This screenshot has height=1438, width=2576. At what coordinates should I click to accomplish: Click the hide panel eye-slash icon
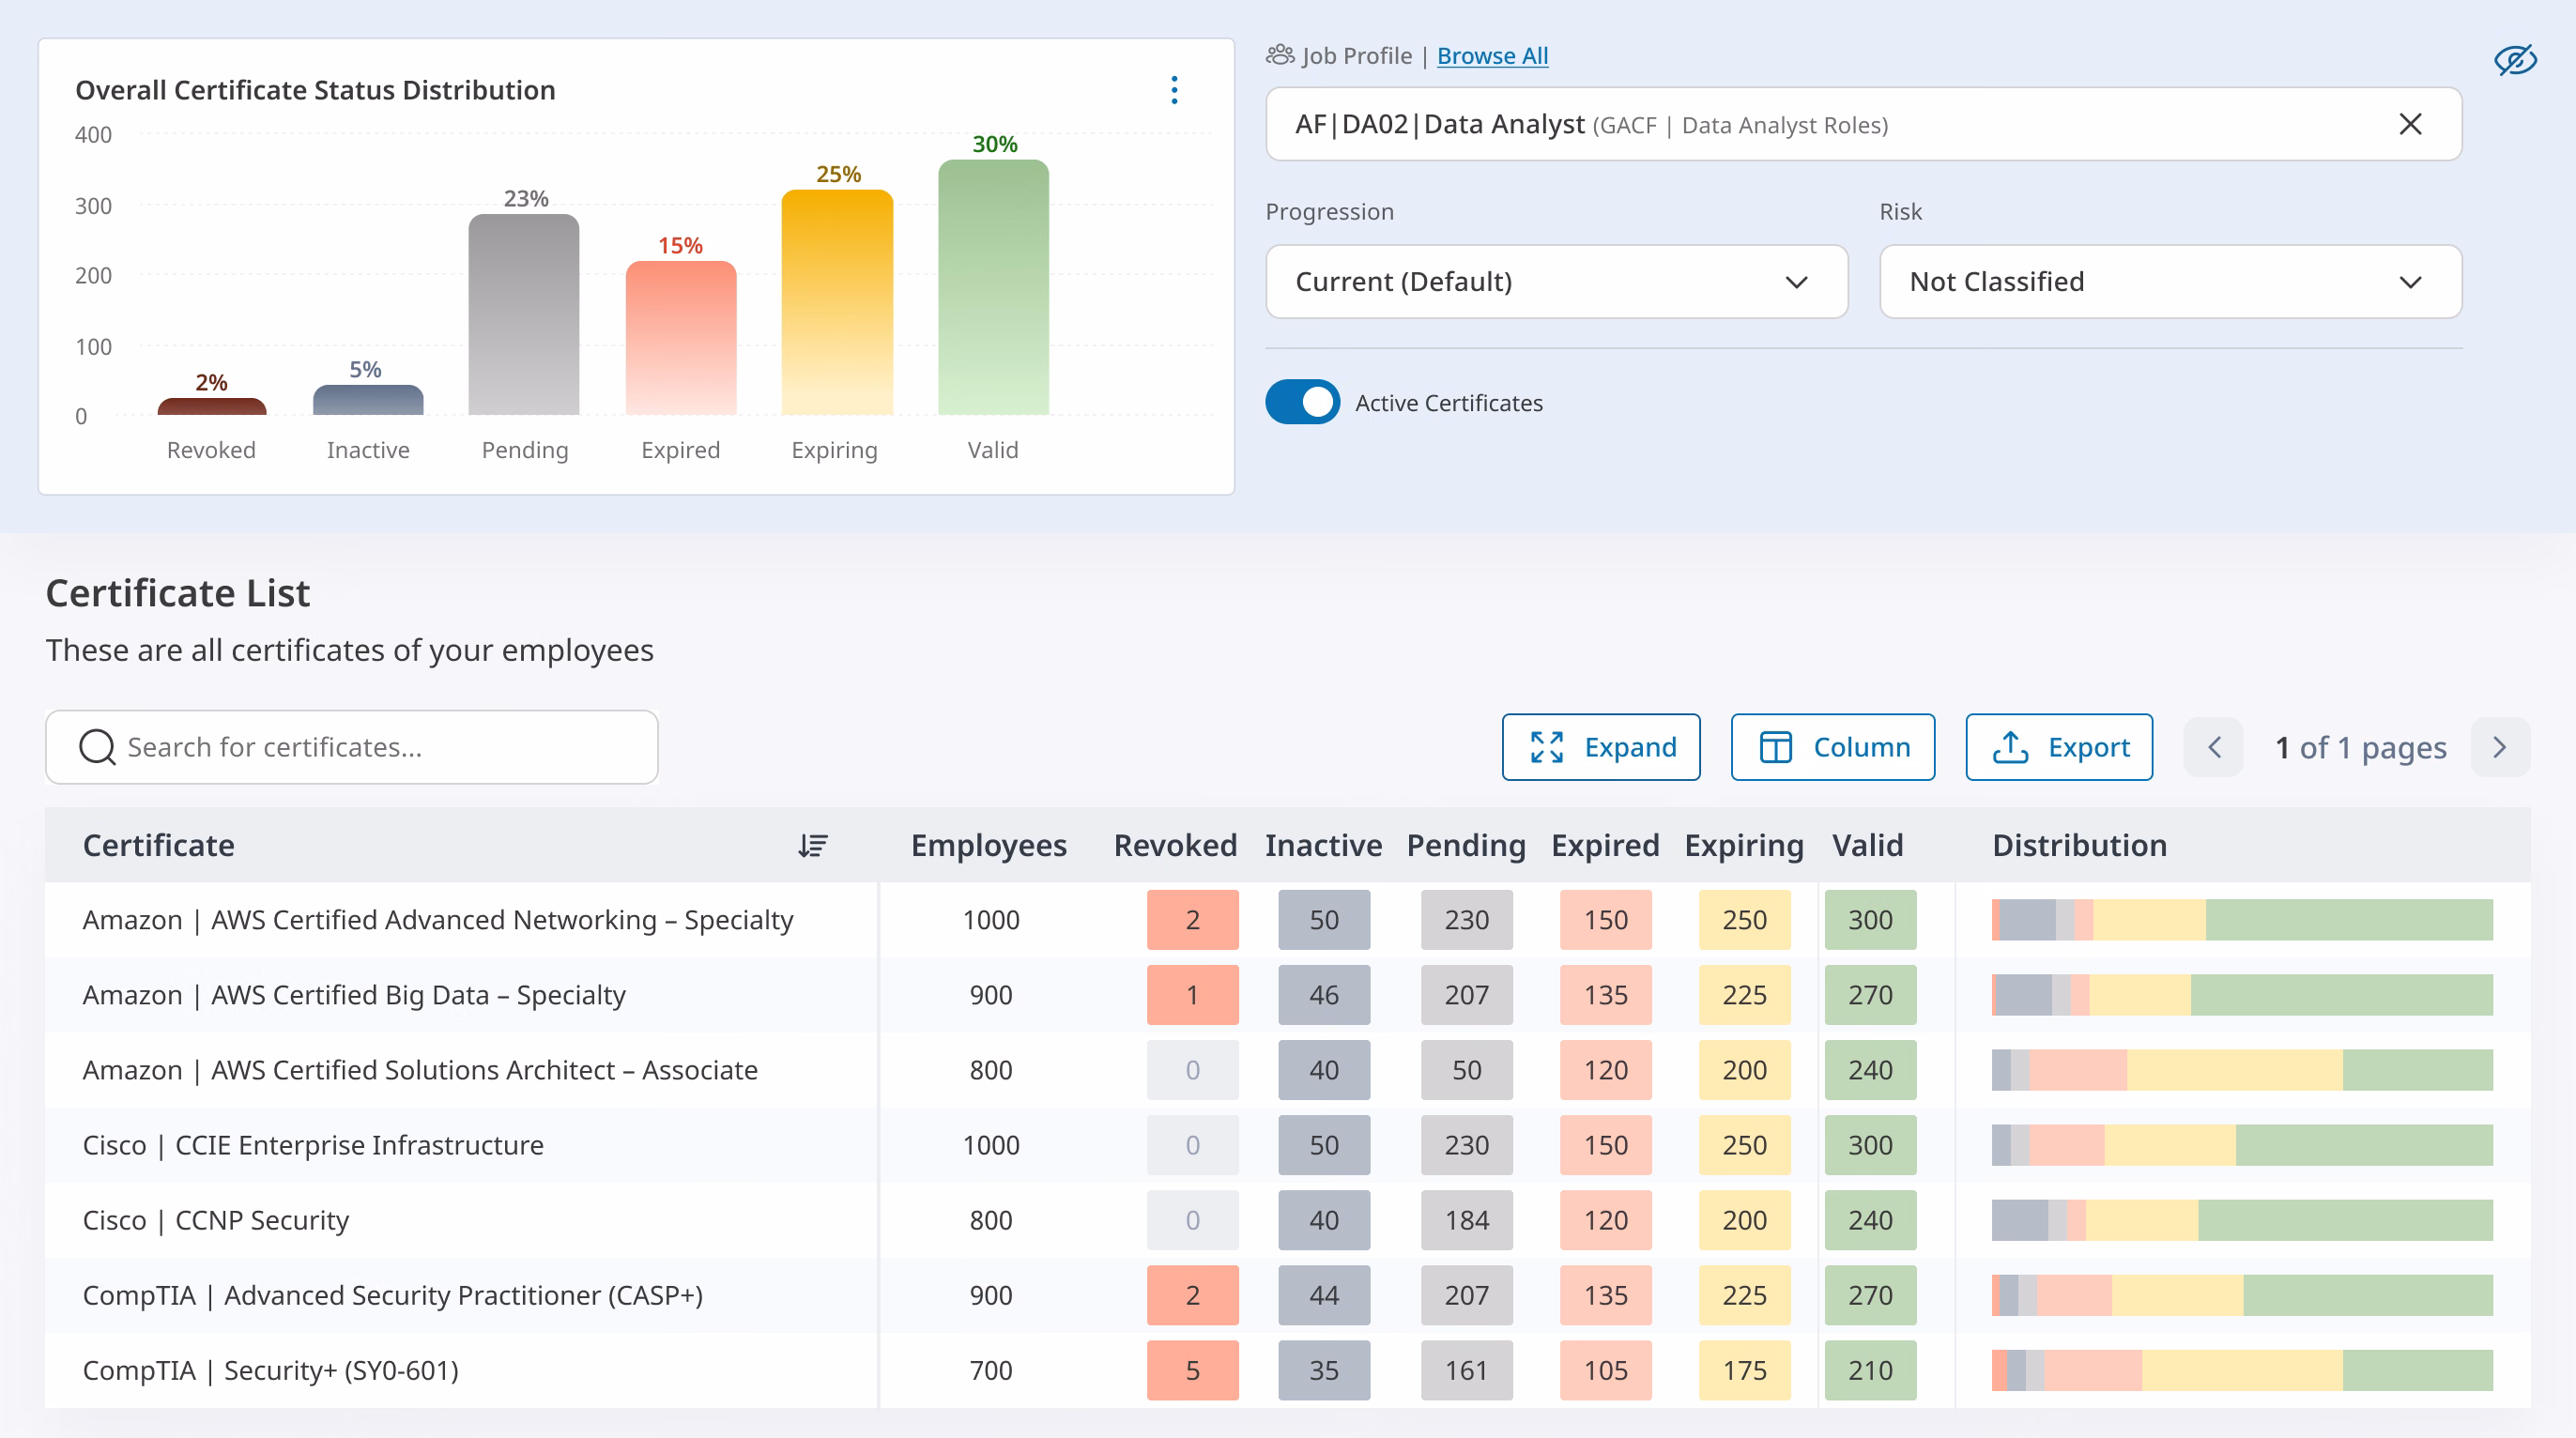tap(2515, 60)
